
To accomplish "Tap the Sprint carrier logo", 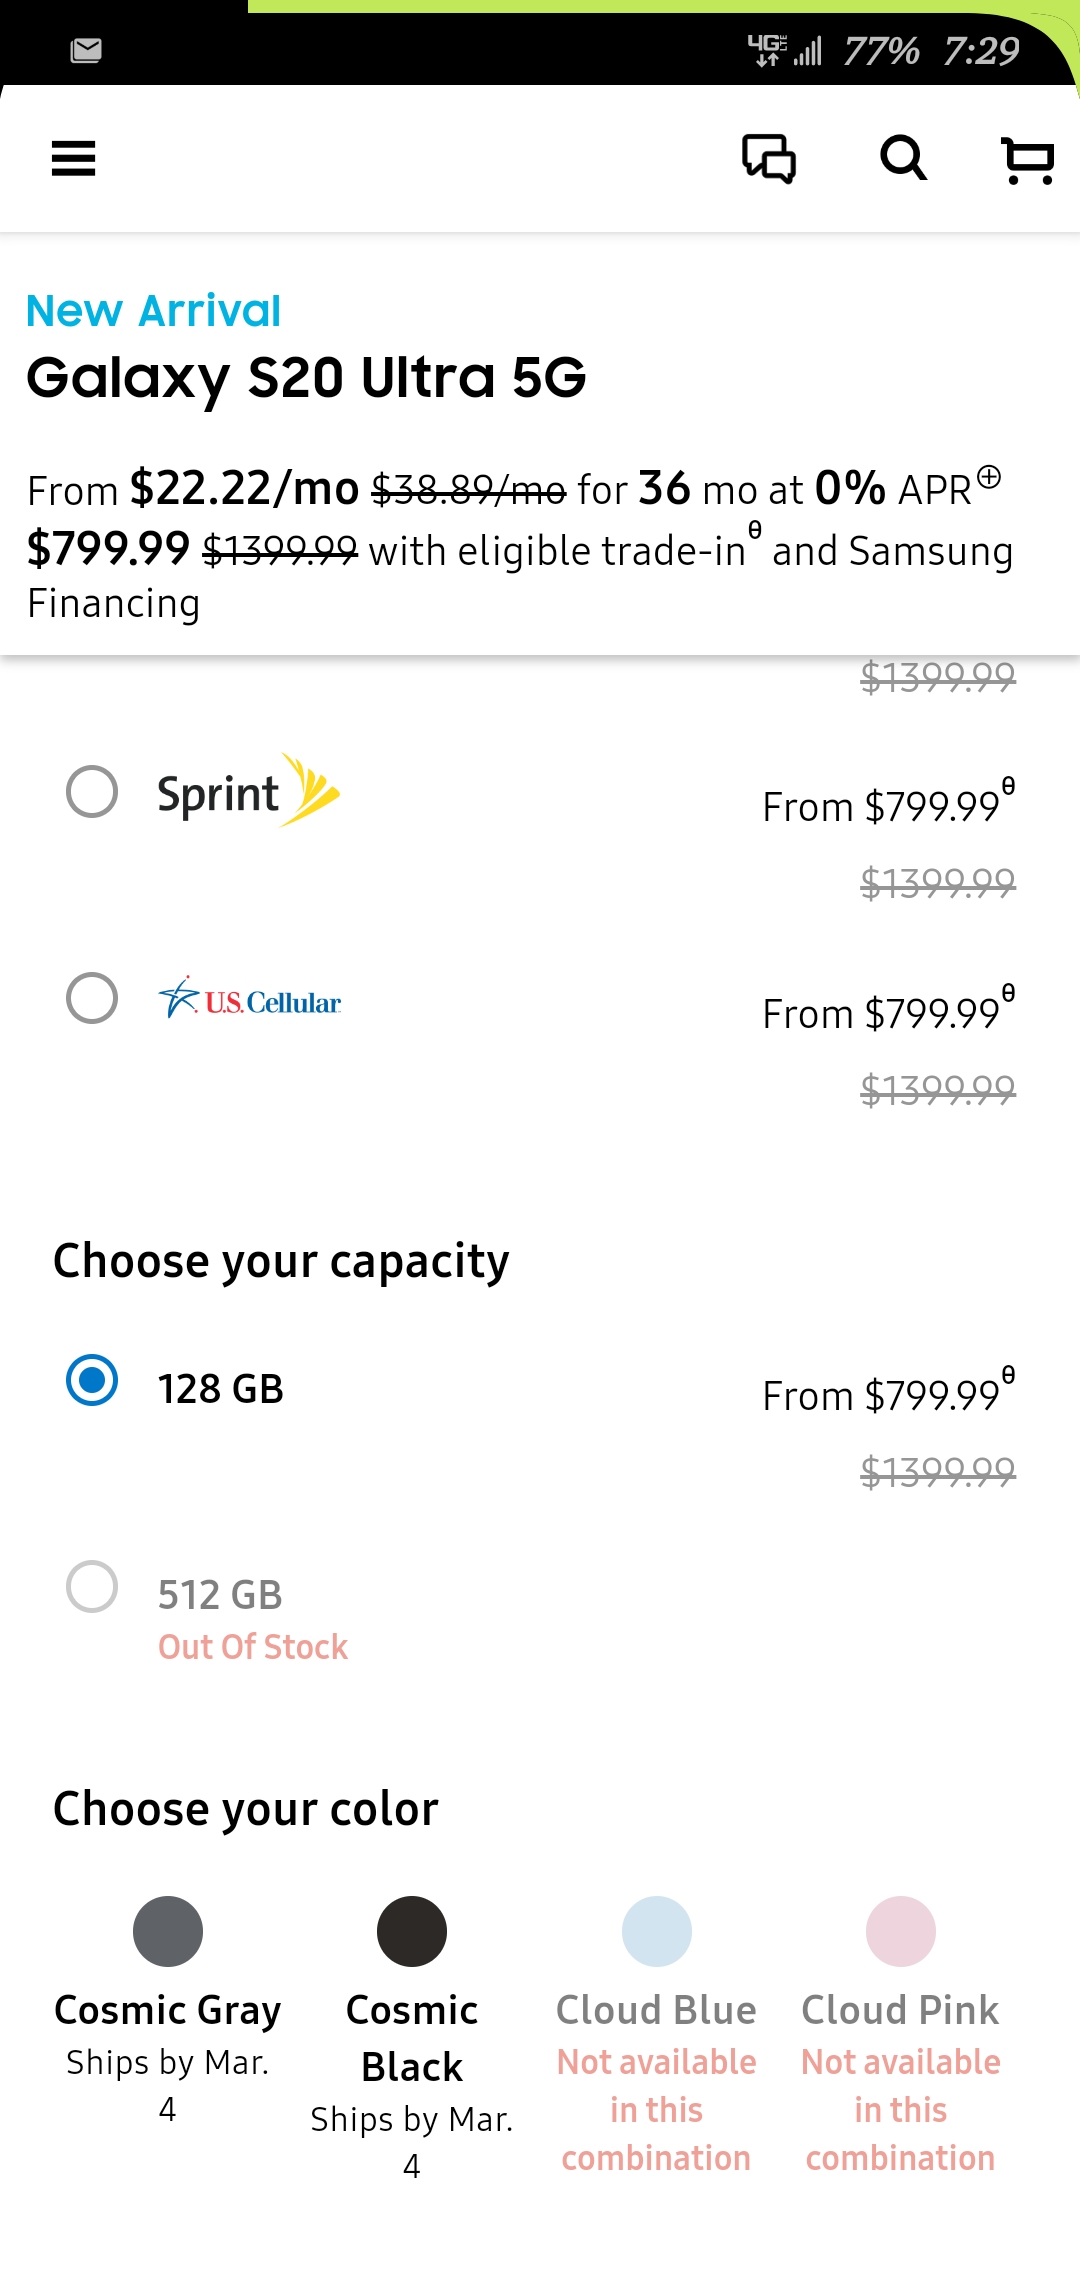I will click(x=249, y=792).
